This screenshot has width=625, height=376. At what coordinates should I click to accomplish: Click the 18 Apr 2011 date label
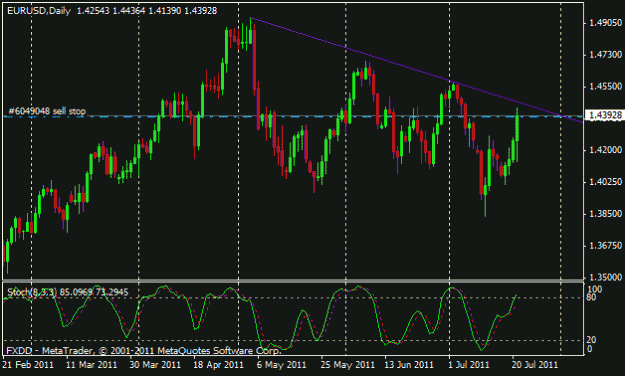pos(218,365)
